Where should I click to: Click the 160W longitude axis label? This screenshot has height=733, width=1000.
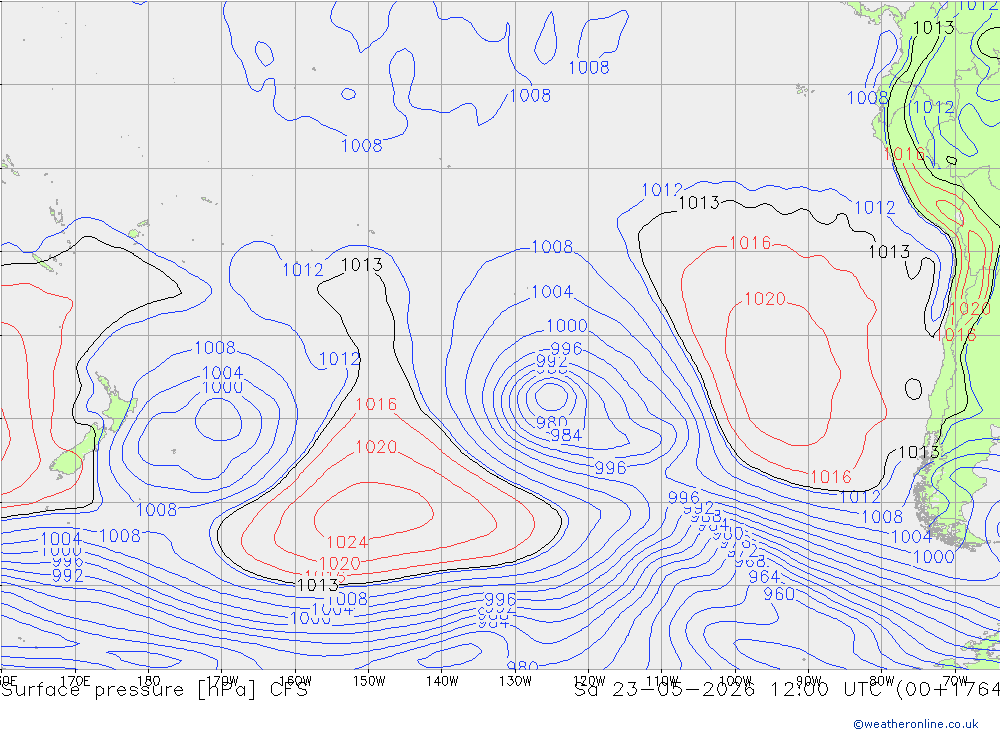(296, 681)
